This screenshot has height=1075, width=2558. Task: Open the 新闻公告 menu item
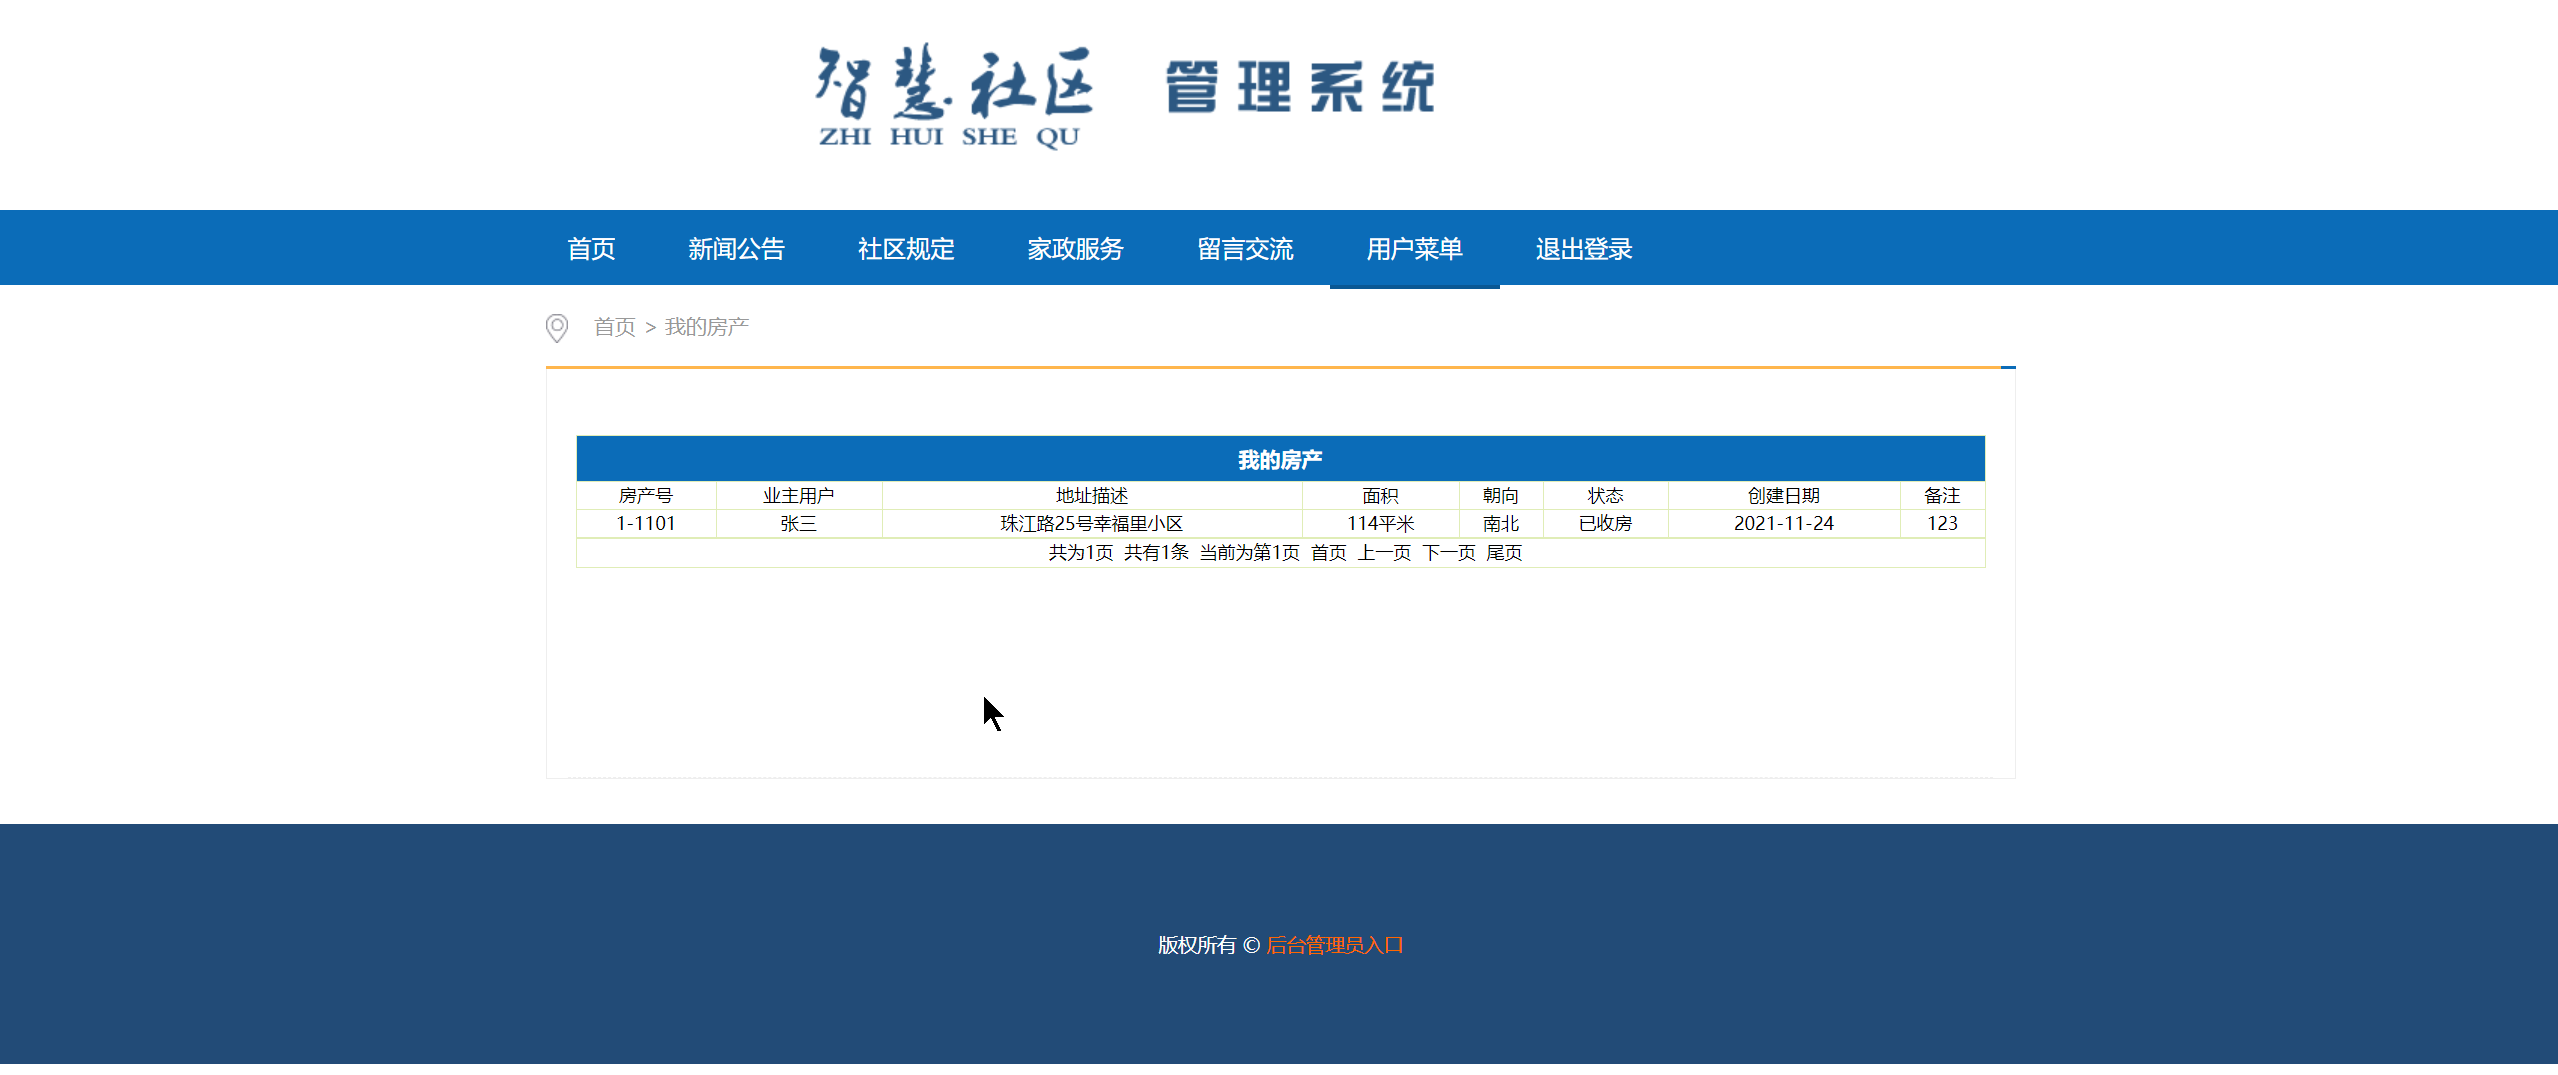(x=736, y=249)
